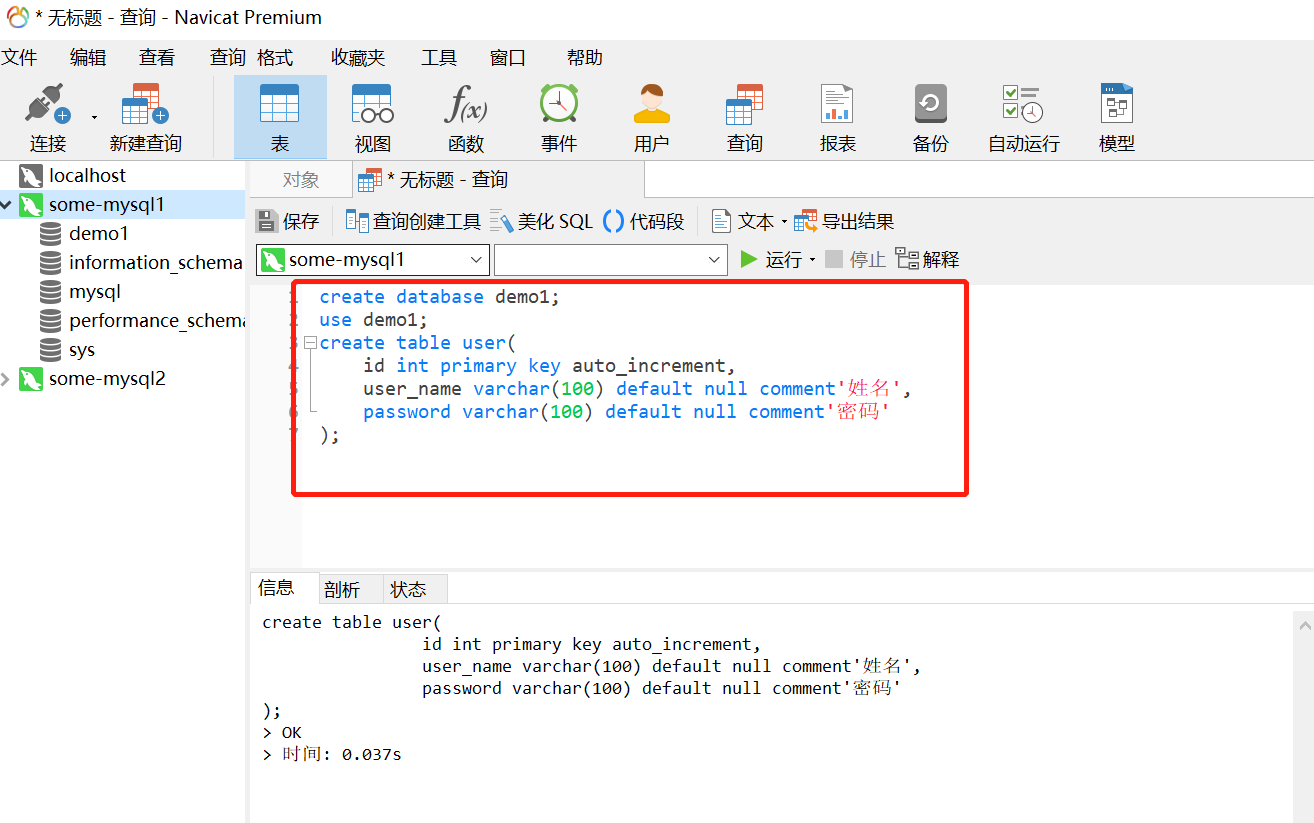Select the mysql database
The image size is (1314, 823).
coord(95,292)
